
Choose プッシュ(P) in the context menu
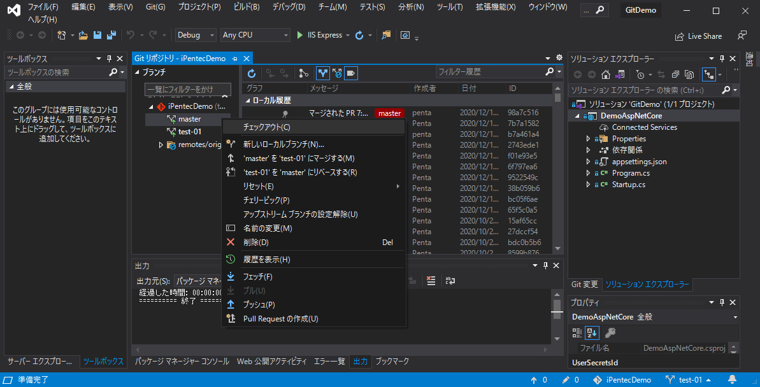tap(313, 305)
